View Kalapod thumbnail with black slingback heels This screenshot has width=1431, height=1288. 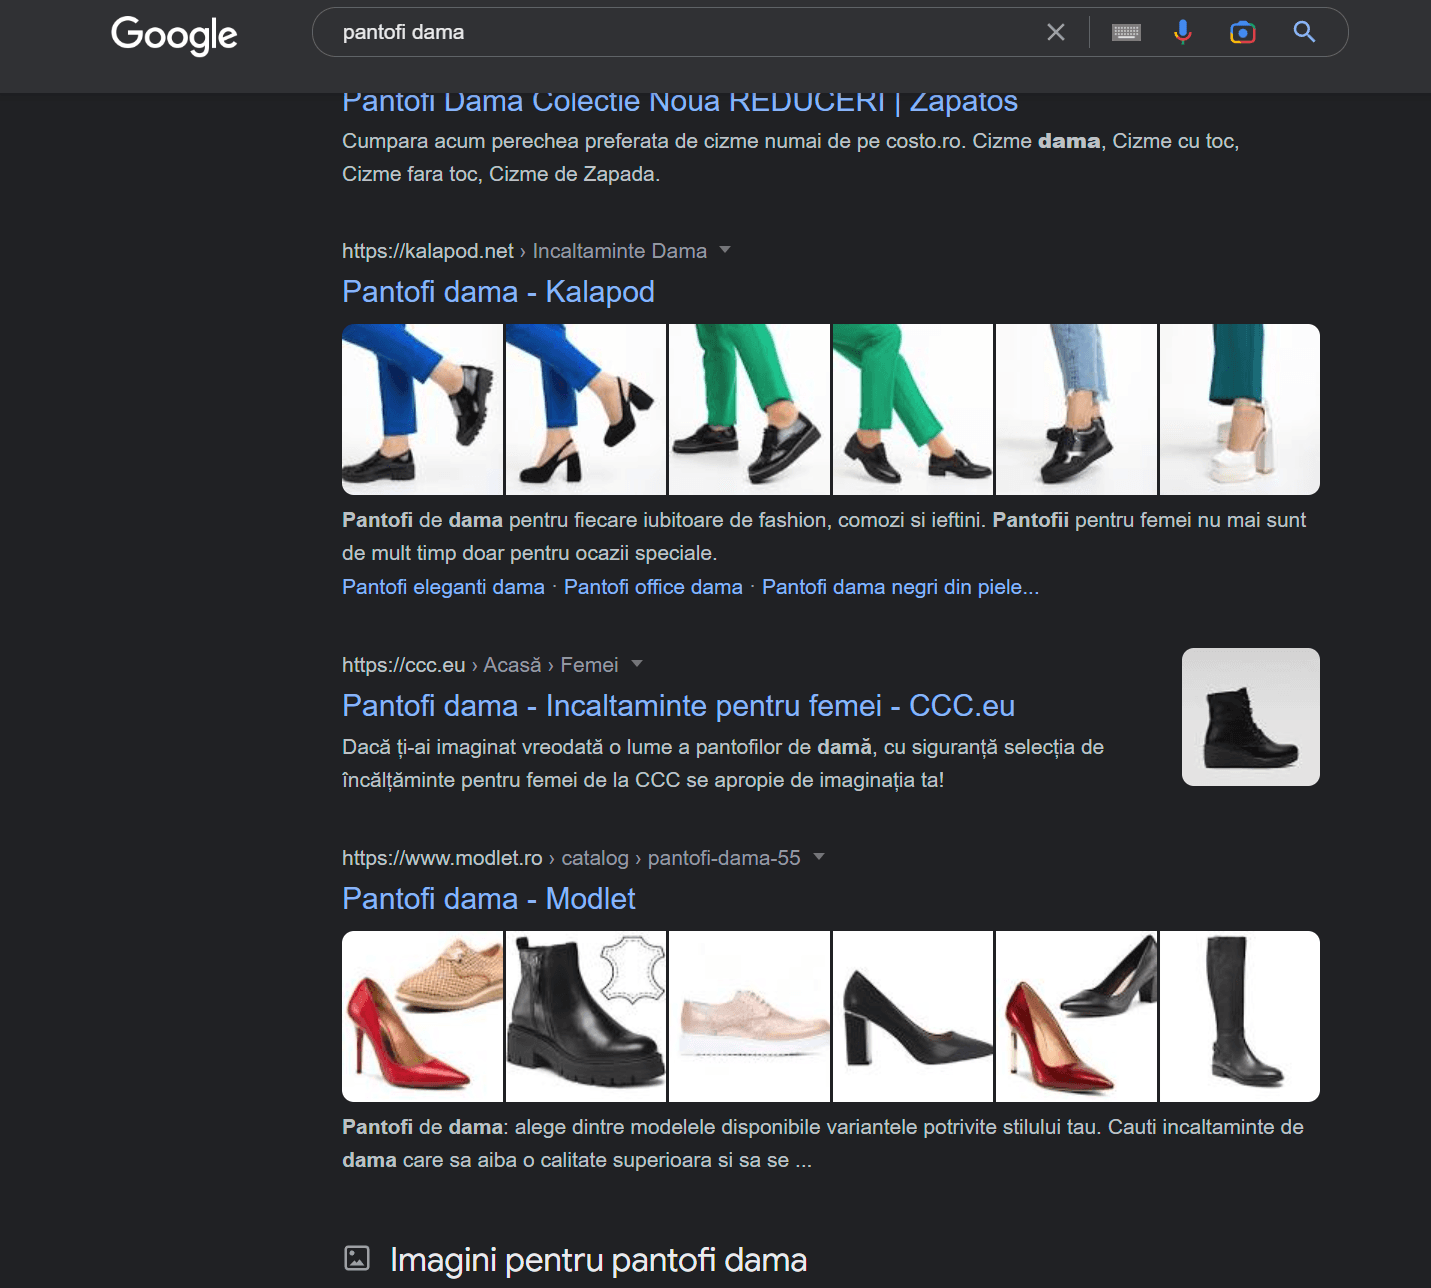point(586,409)
